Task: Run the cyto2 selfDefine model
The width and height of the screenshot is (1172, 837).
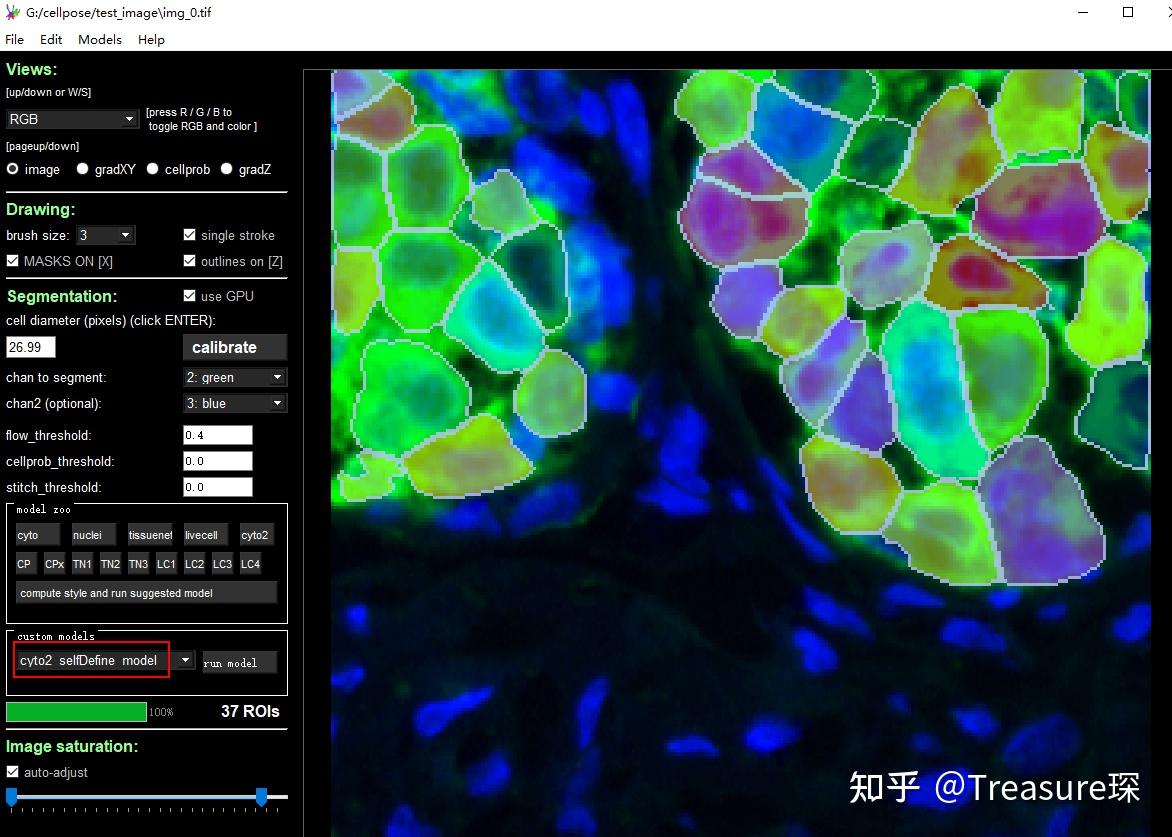Action: (x=239, y=662)
